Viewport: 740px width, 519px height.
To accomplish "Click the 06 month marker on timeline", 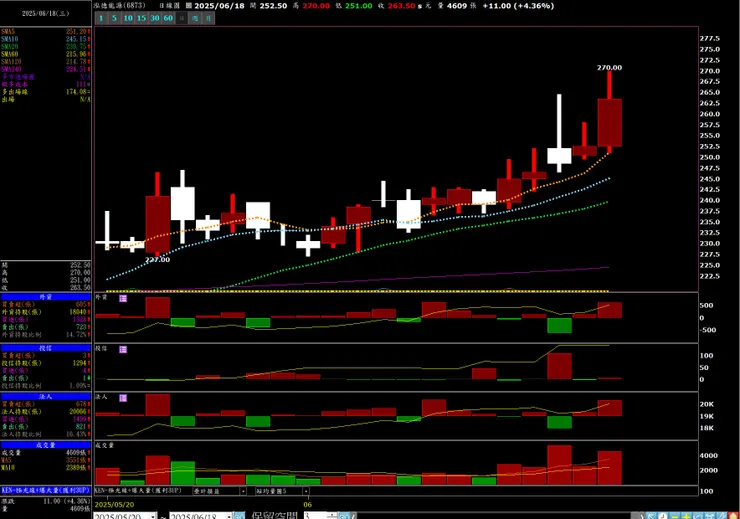I will (x=308, y=505).
